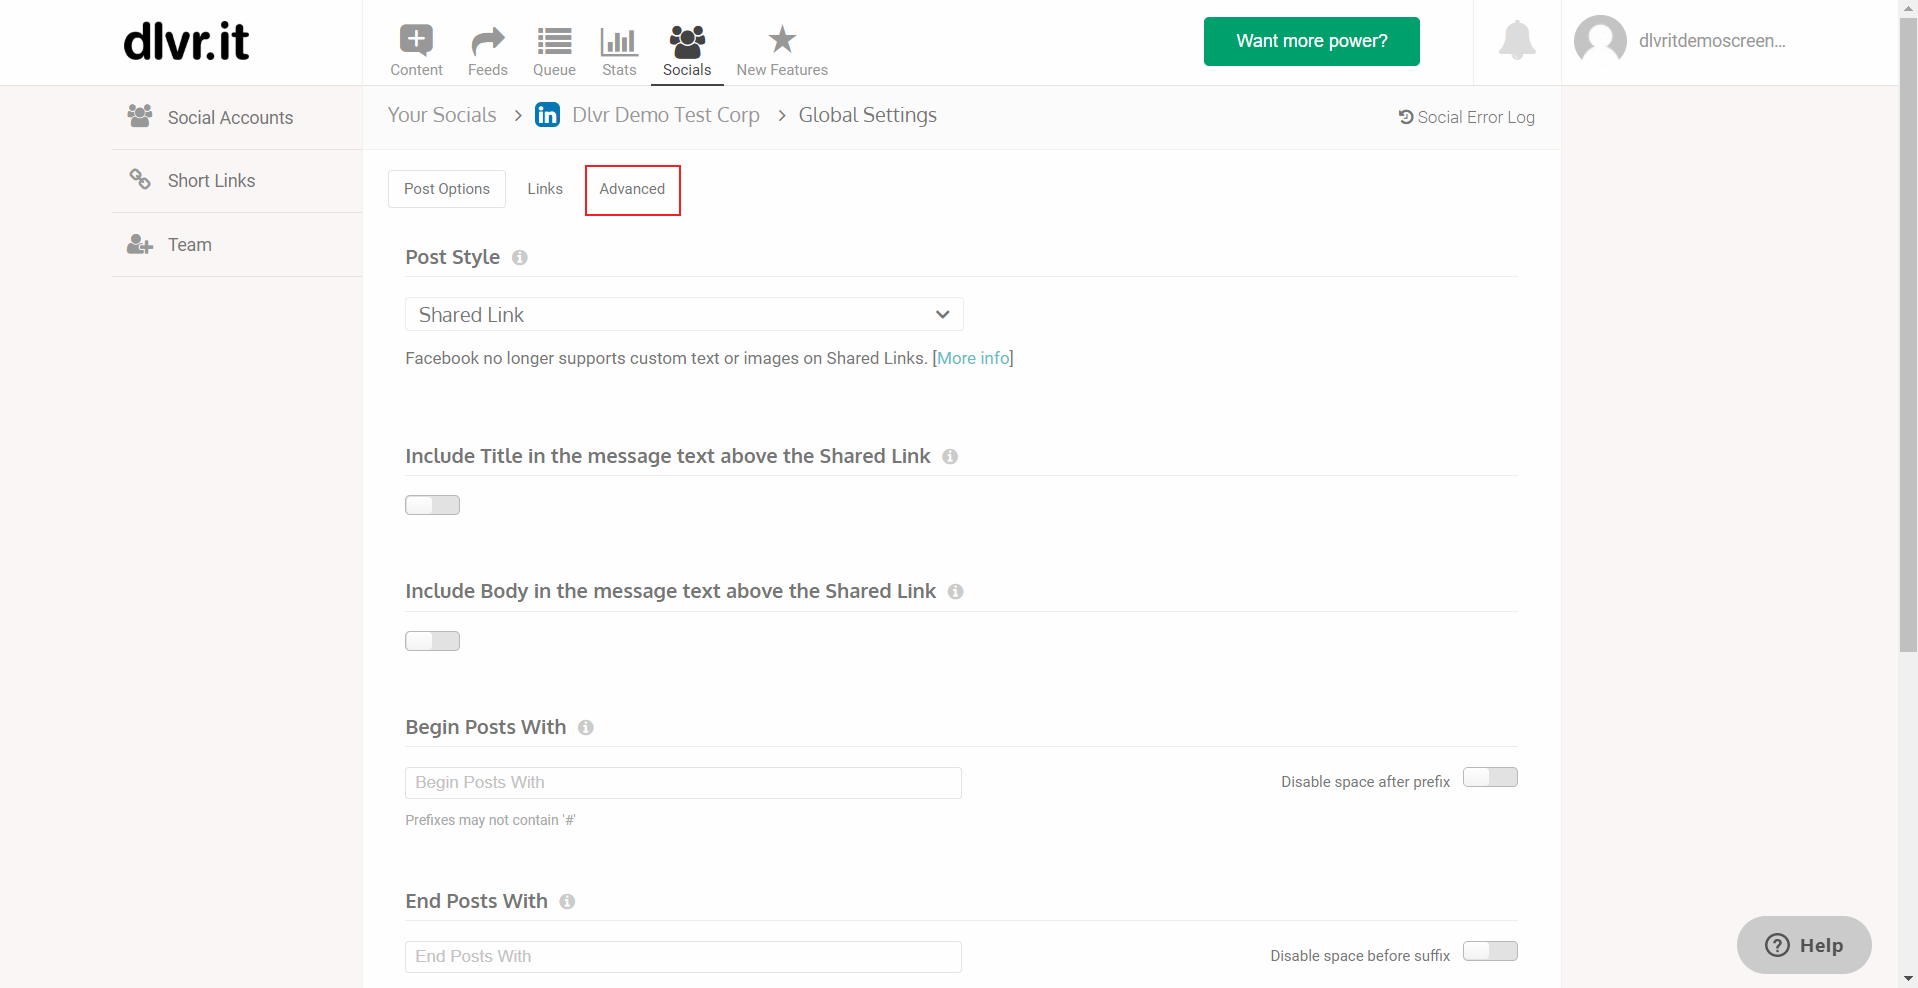Click the Begin Posts With input field
The width and height of the screenshot is (1918, 988).
[x=683, y=783]
